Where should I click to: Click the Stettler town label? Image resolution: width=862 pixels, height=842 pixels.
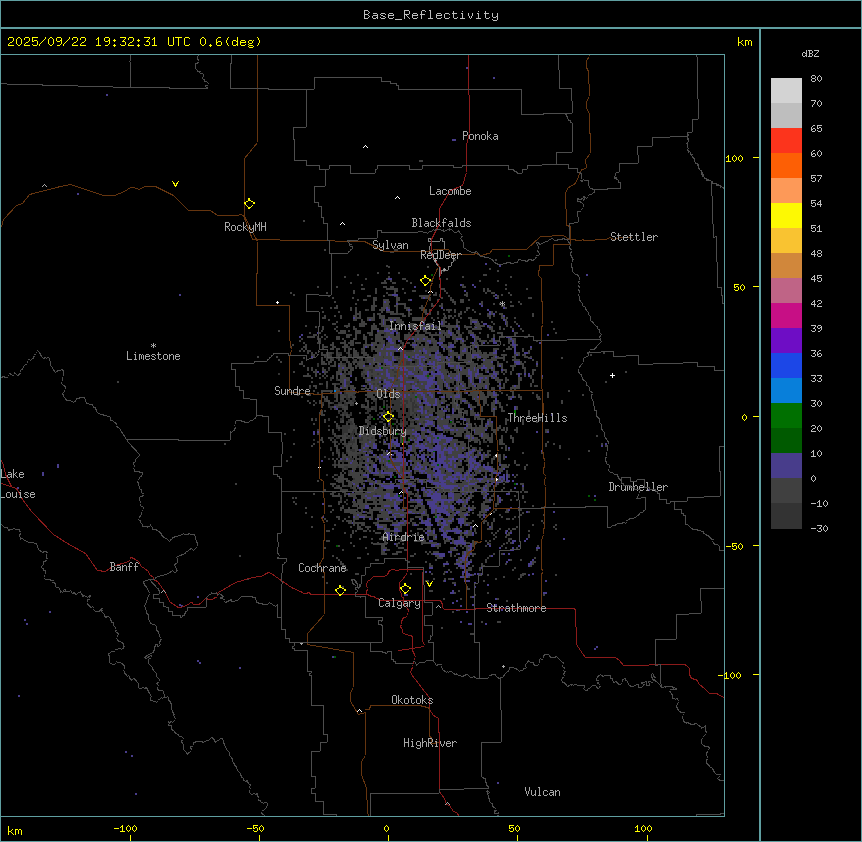634,237
